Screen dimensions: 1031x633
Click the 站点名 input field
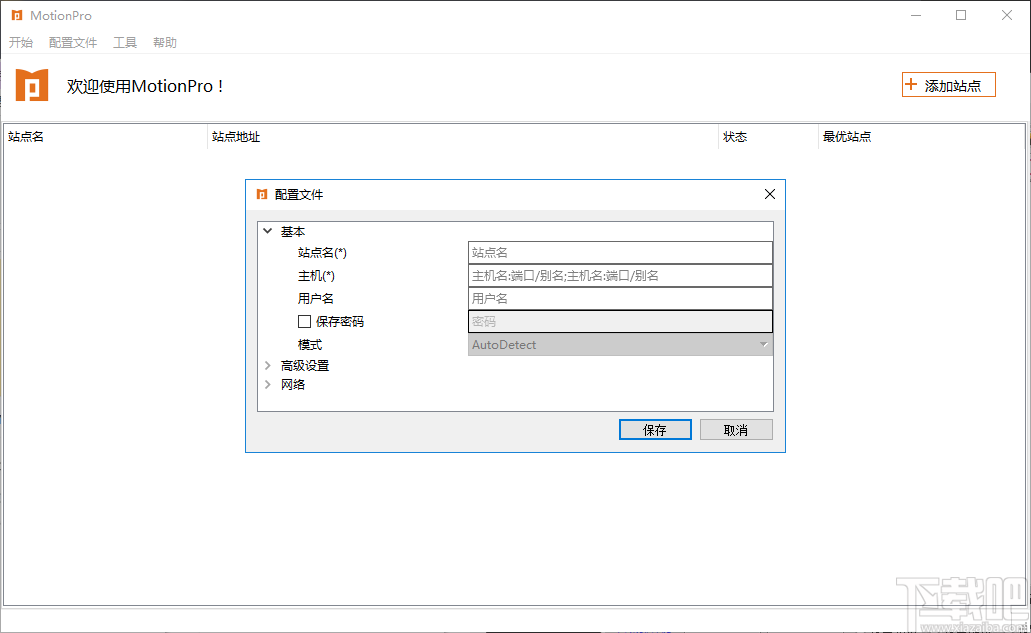click(x=620, y=252)
